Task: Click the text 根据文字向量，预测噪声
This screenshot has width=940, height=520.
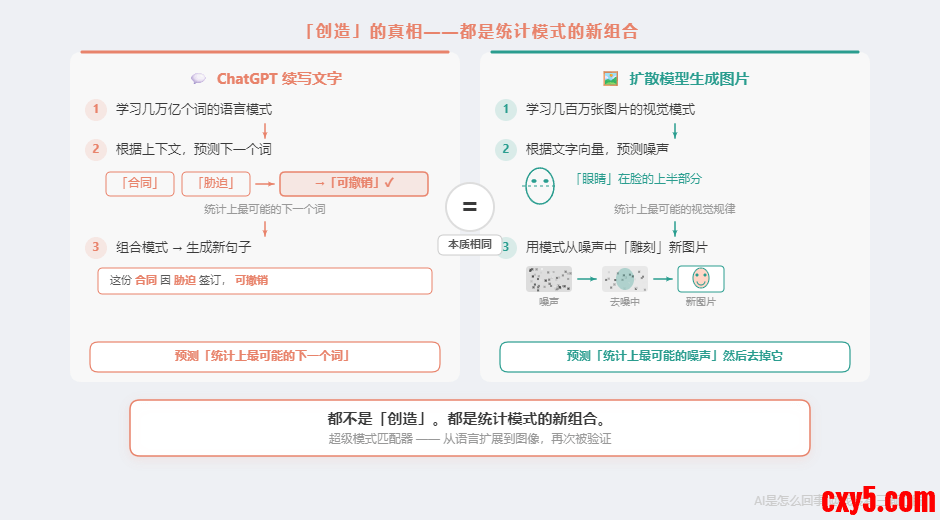Action: click(x=597, y=149)
